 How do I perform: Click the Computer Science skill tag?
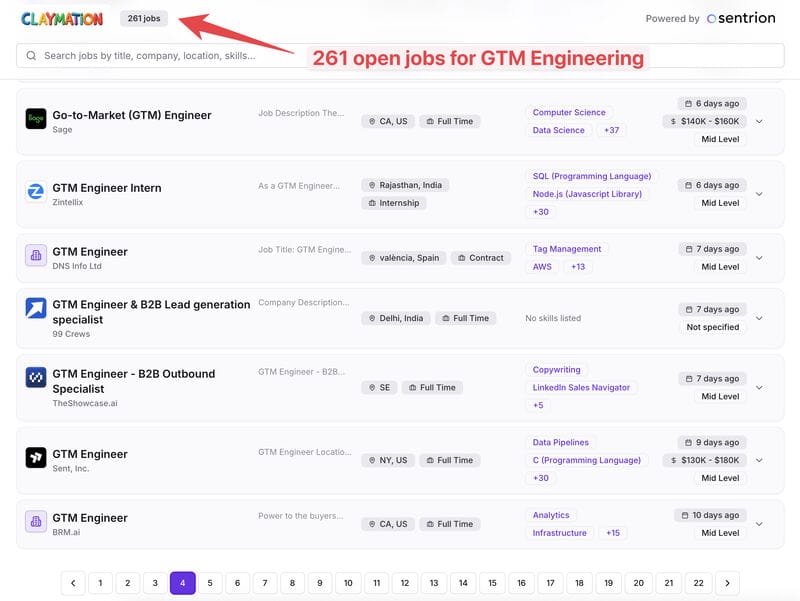[x=569, y=112]
